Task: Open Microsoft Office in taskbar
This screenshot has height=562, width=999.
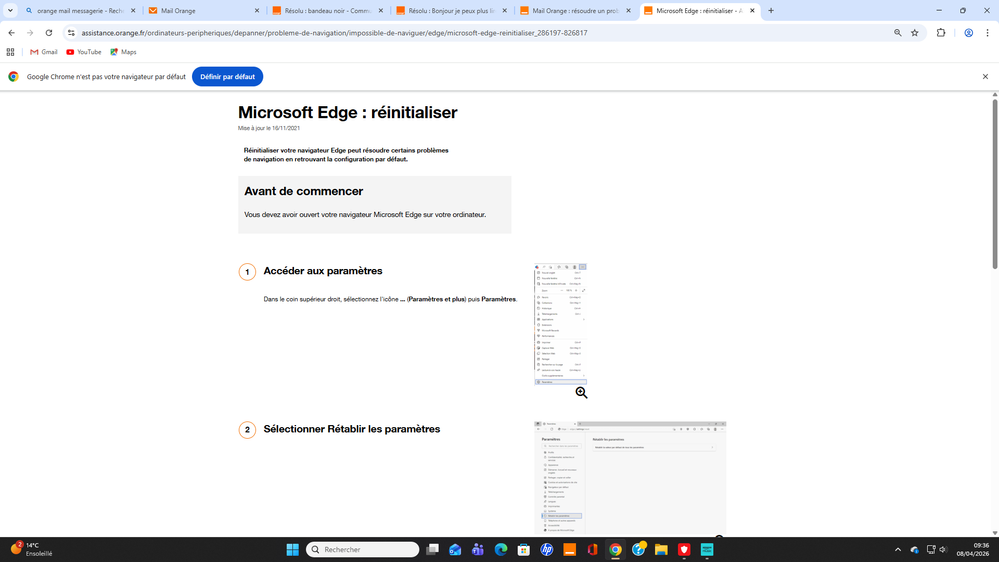Action: pyautogui.click(x=593, y=549)
